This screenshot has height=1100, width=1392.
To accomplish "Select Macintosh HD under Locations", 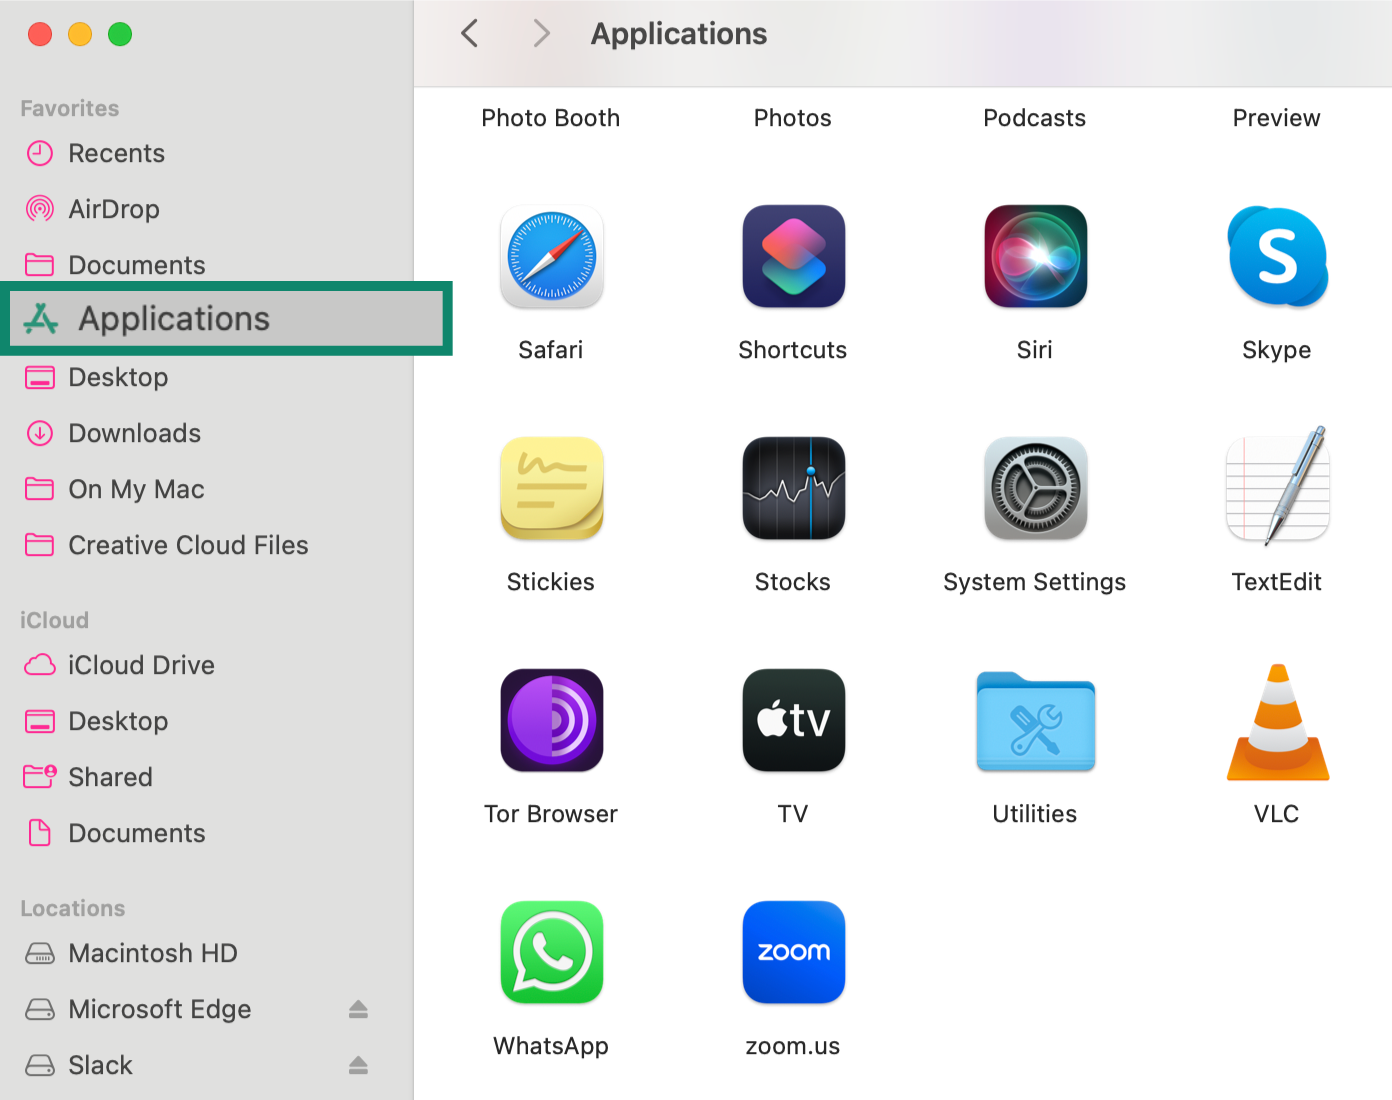I will tap(152, 953).
